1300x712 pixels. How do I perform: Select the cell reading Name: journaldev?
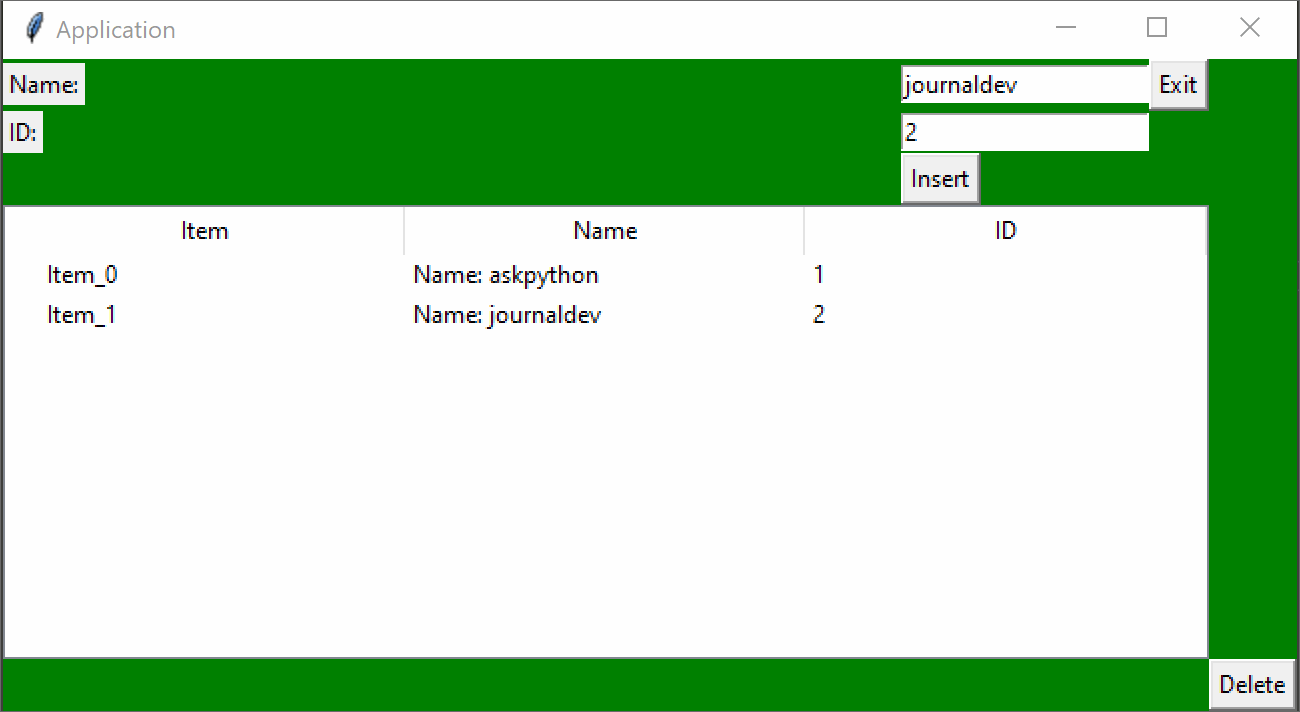(507, 314)
